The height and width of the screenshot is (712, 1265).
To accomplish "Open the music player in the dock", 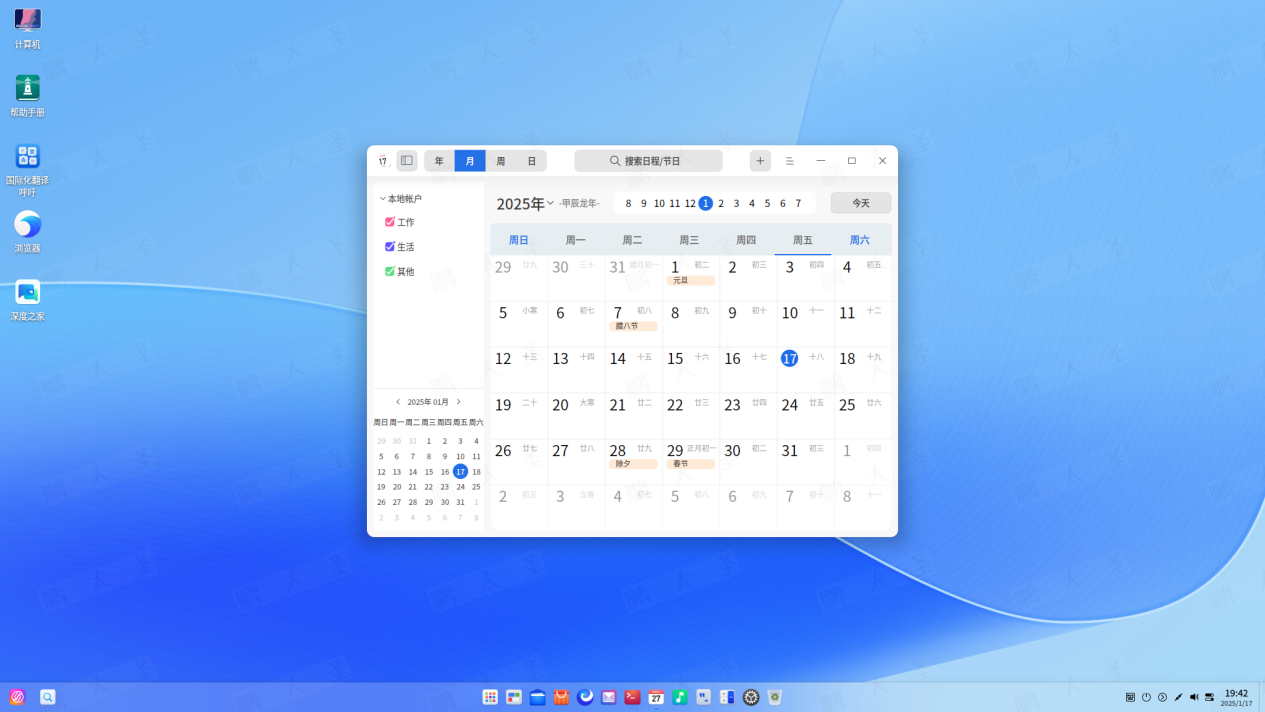I will (x=680, y=697).
